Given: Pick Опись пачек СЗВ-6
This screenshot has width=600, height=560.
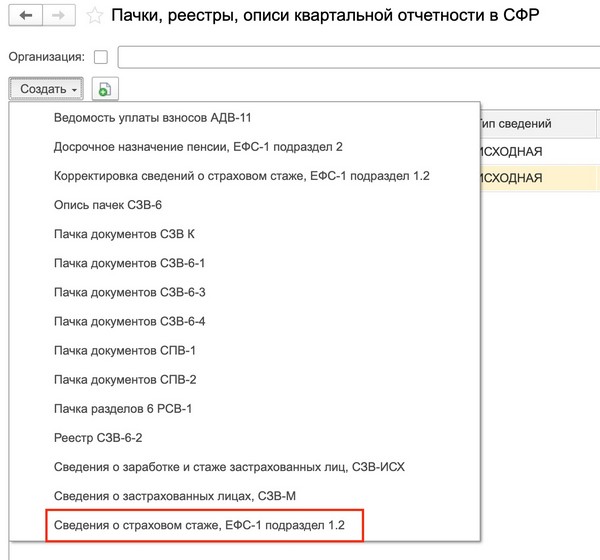Looking at the screenshot, I should point(107,205).
